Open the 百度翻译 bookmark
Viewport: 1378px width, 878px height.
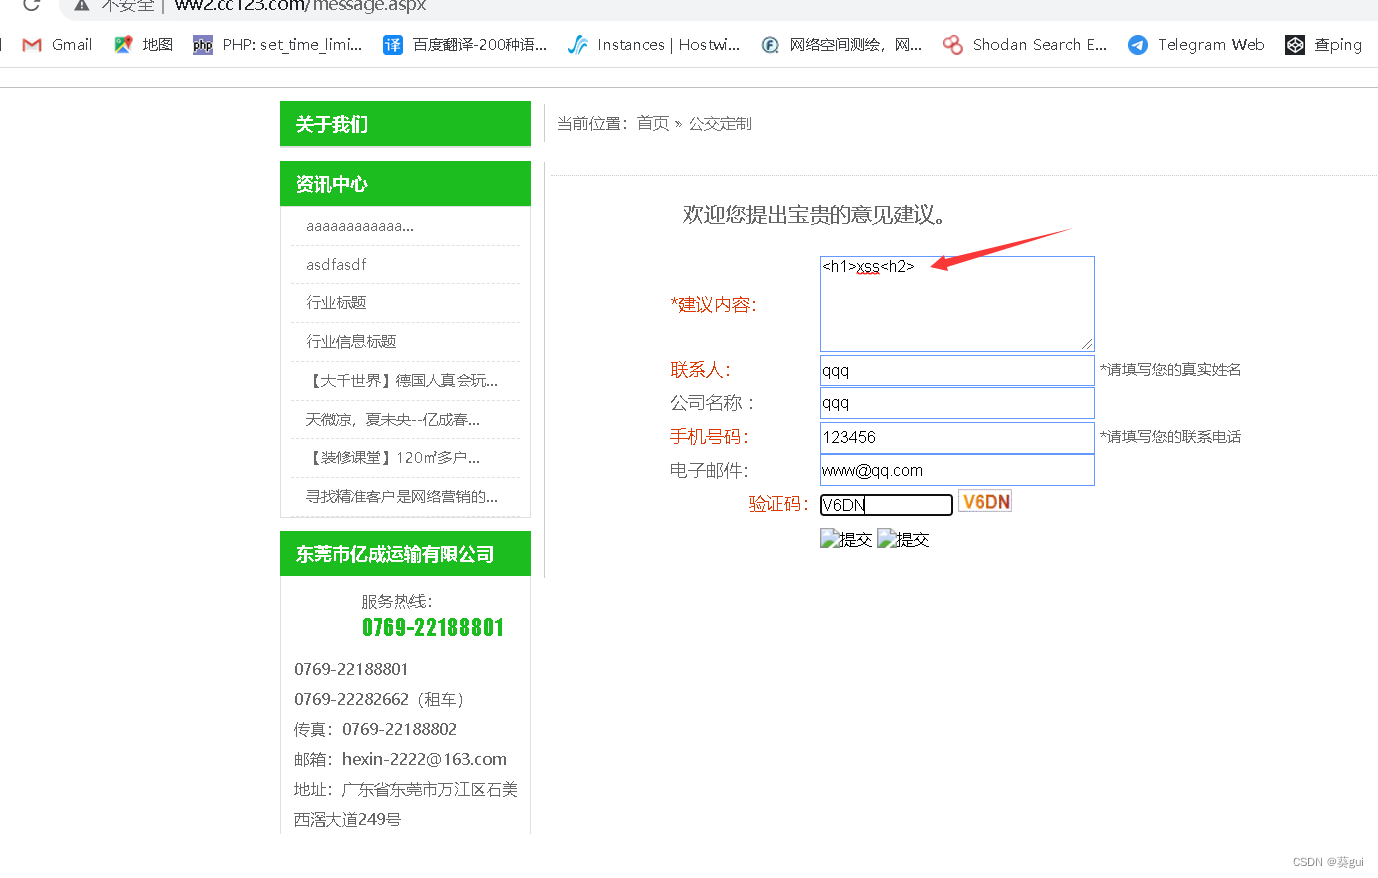[465, 45]
